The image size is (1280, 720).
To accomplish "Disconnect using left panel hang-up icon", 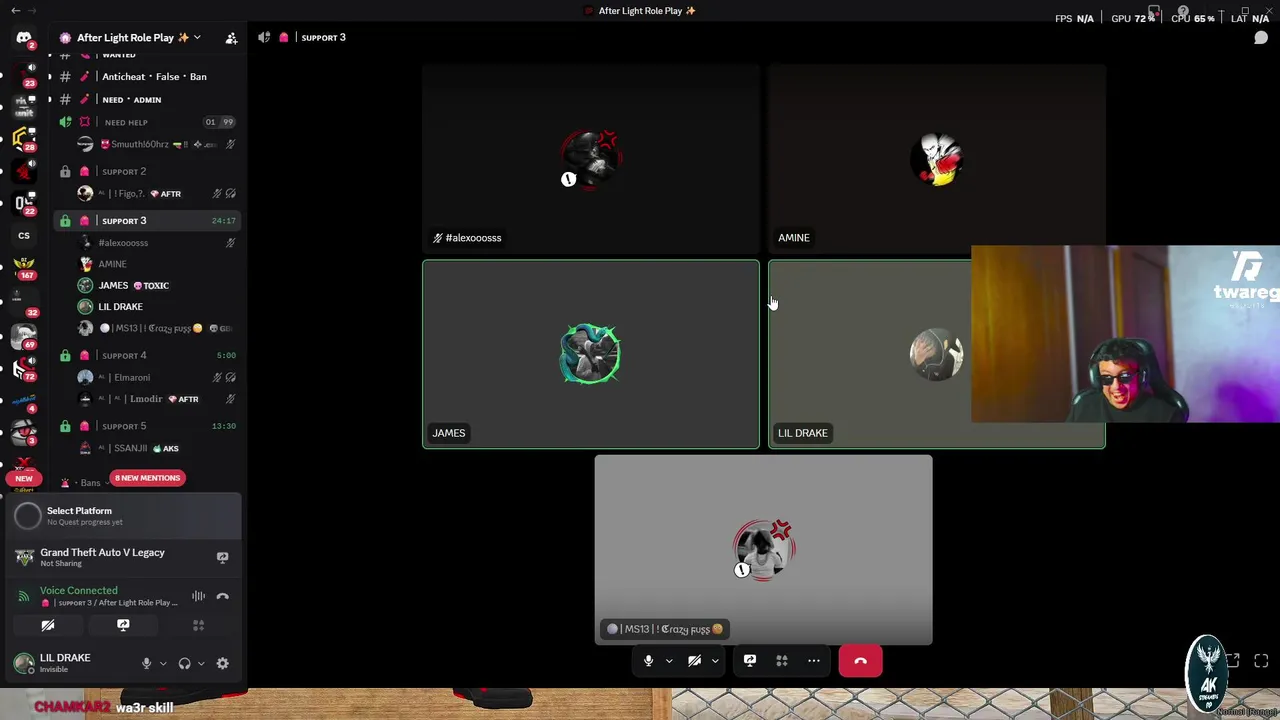I will pyautogui.click(x=222, y=596).
